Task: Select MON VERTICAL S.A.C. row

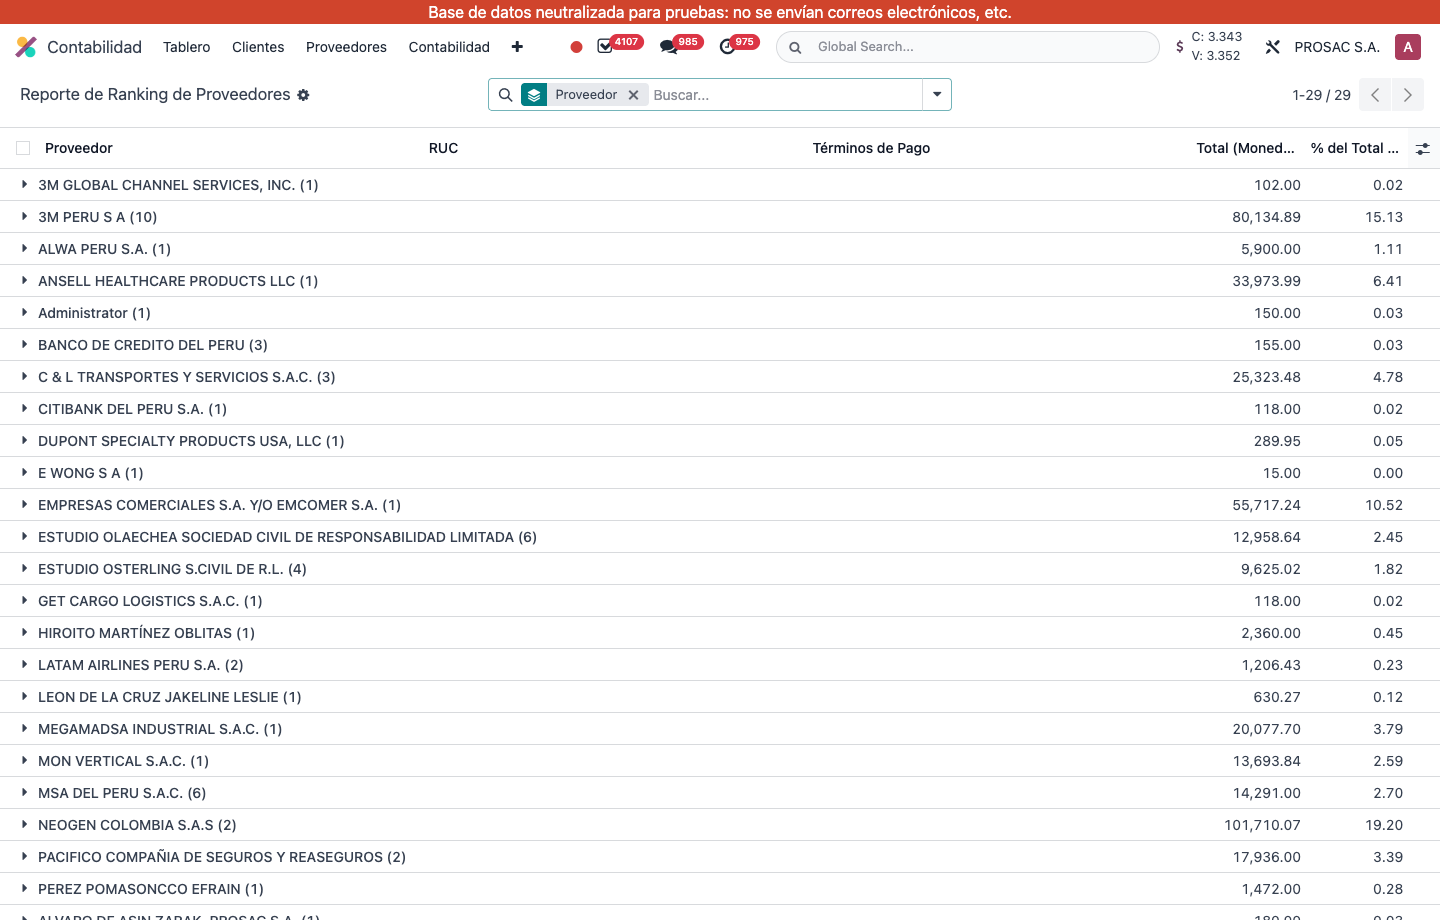Action: 720,761
